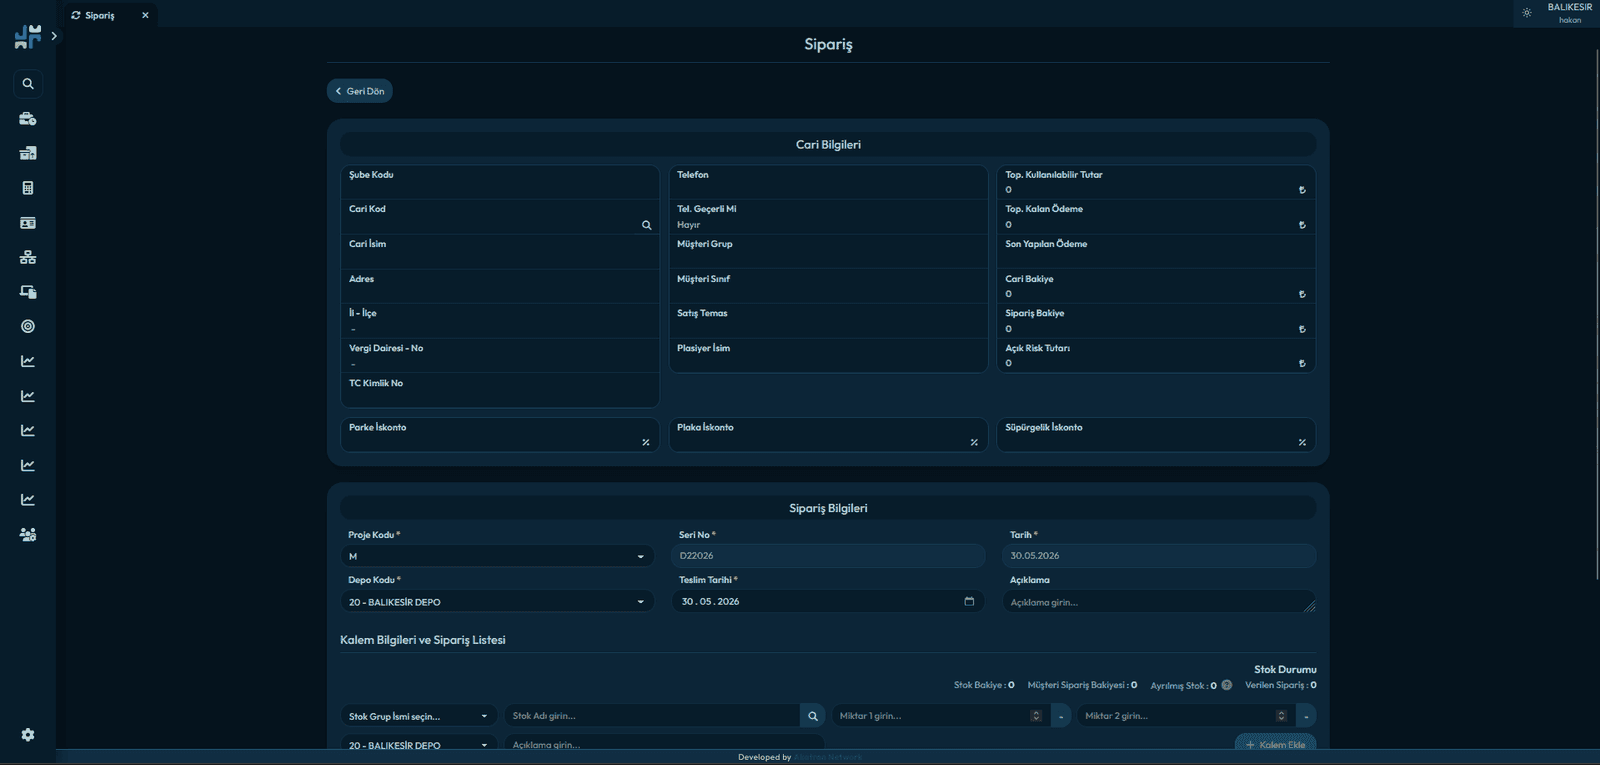Search stock with the Stok Adı magnifier button
Viewport: 1600px width, 765px height.
[x=813, y=716]
